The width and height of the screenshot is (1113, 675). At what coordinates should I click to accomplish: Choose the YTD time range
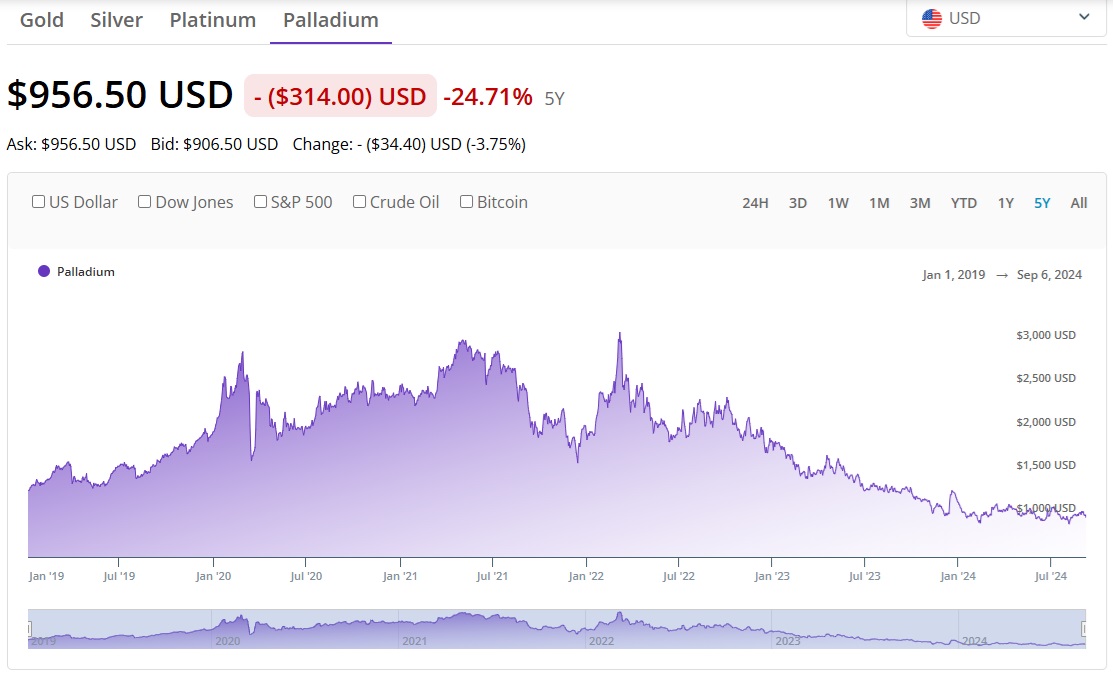(963, 203)
